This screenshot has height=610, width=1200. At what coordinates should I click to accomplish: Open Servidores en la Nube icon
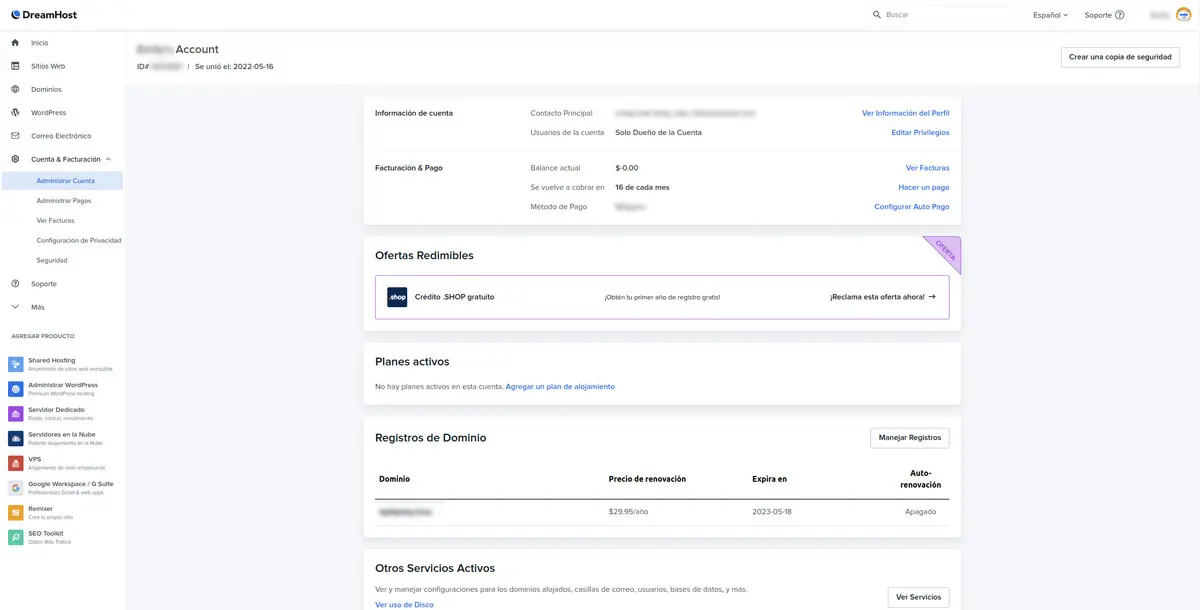(x=16, y=439)
